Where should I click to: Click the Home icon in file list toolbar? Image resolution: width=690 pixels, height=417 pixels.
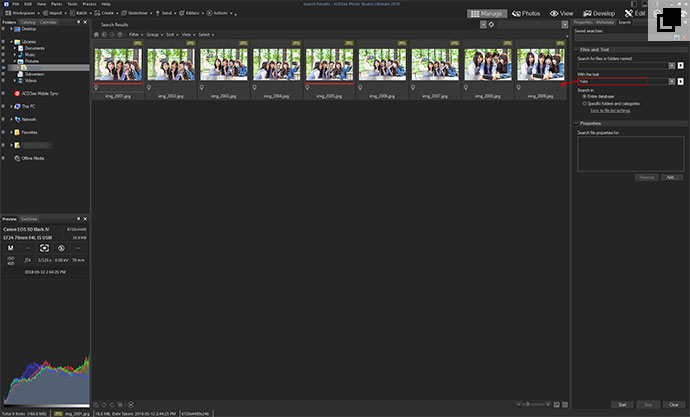click(x=96, y=34)
